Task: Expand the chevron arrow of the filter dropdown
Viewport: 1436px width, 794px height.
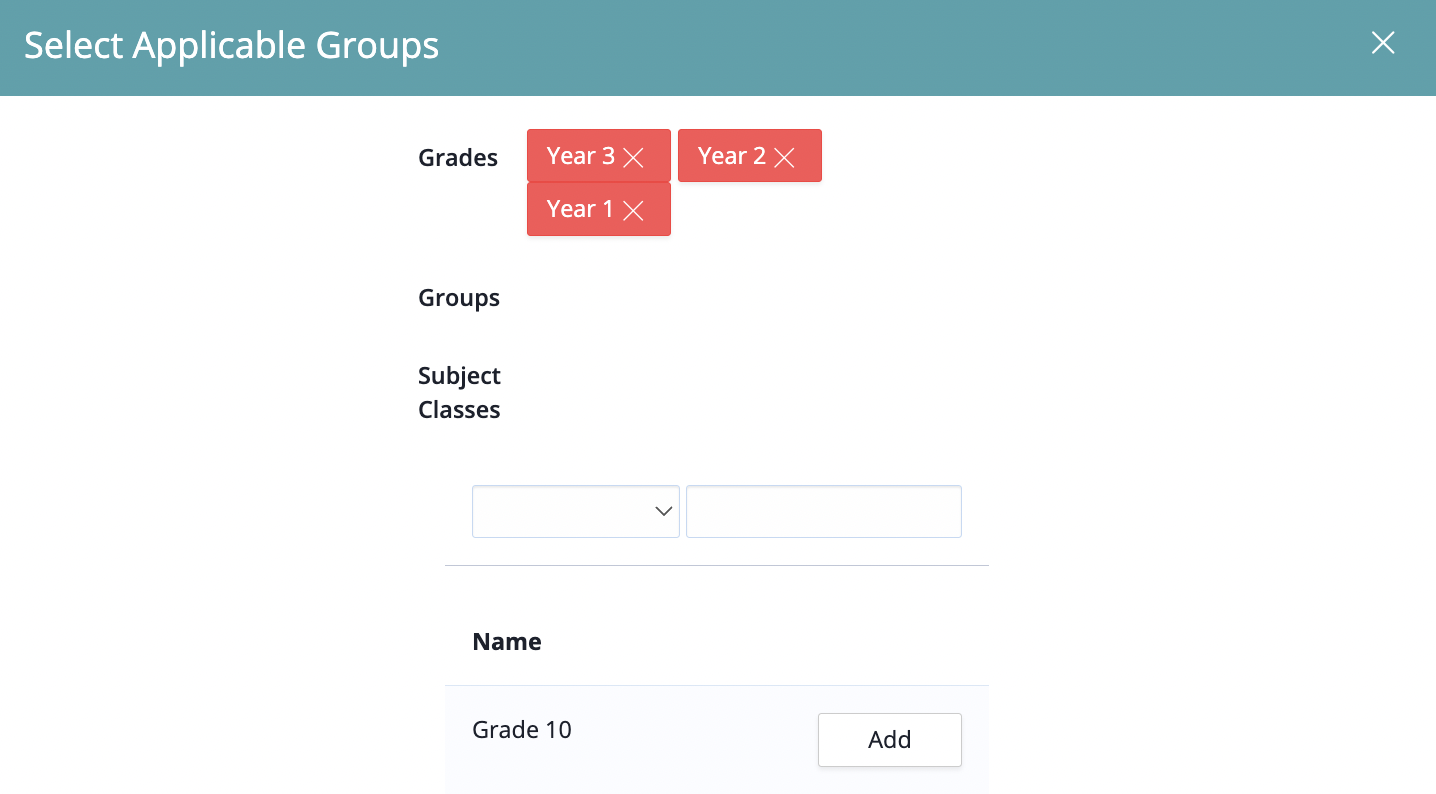Action: tap(663, 511)
